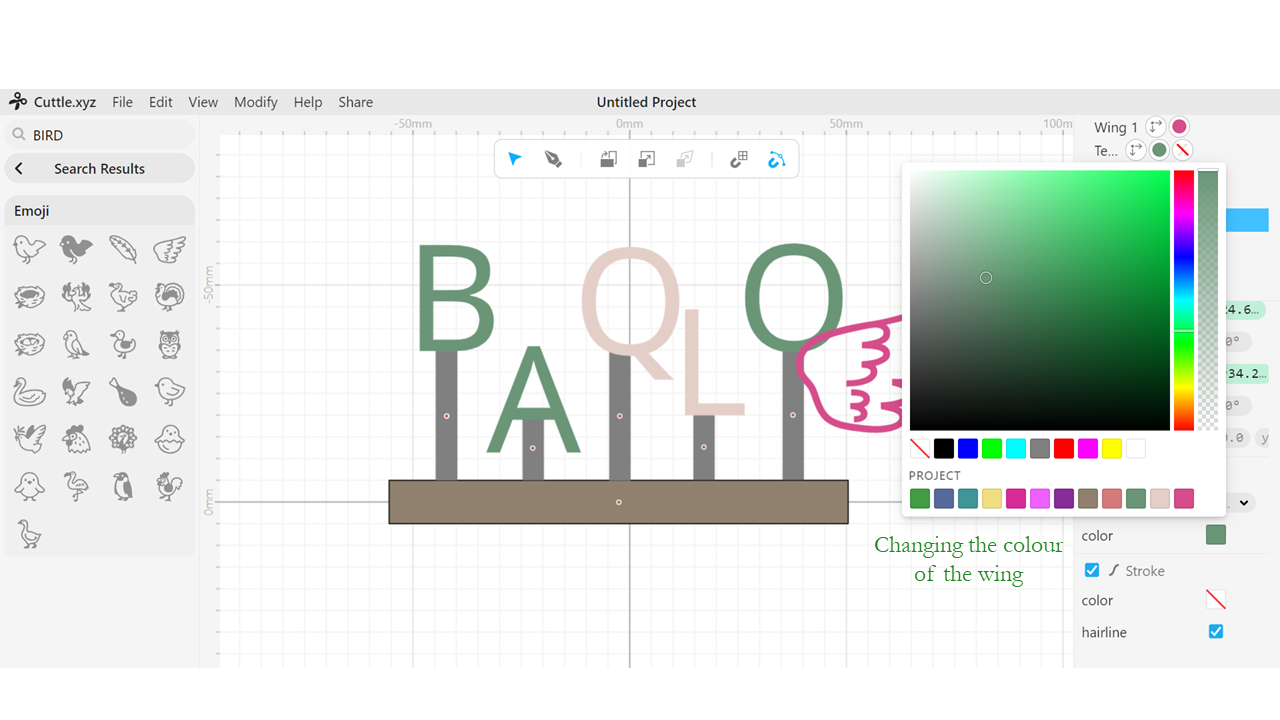
Task: Insert the dodo emoji
Action: pyautogui.click(x=123, y=295)
